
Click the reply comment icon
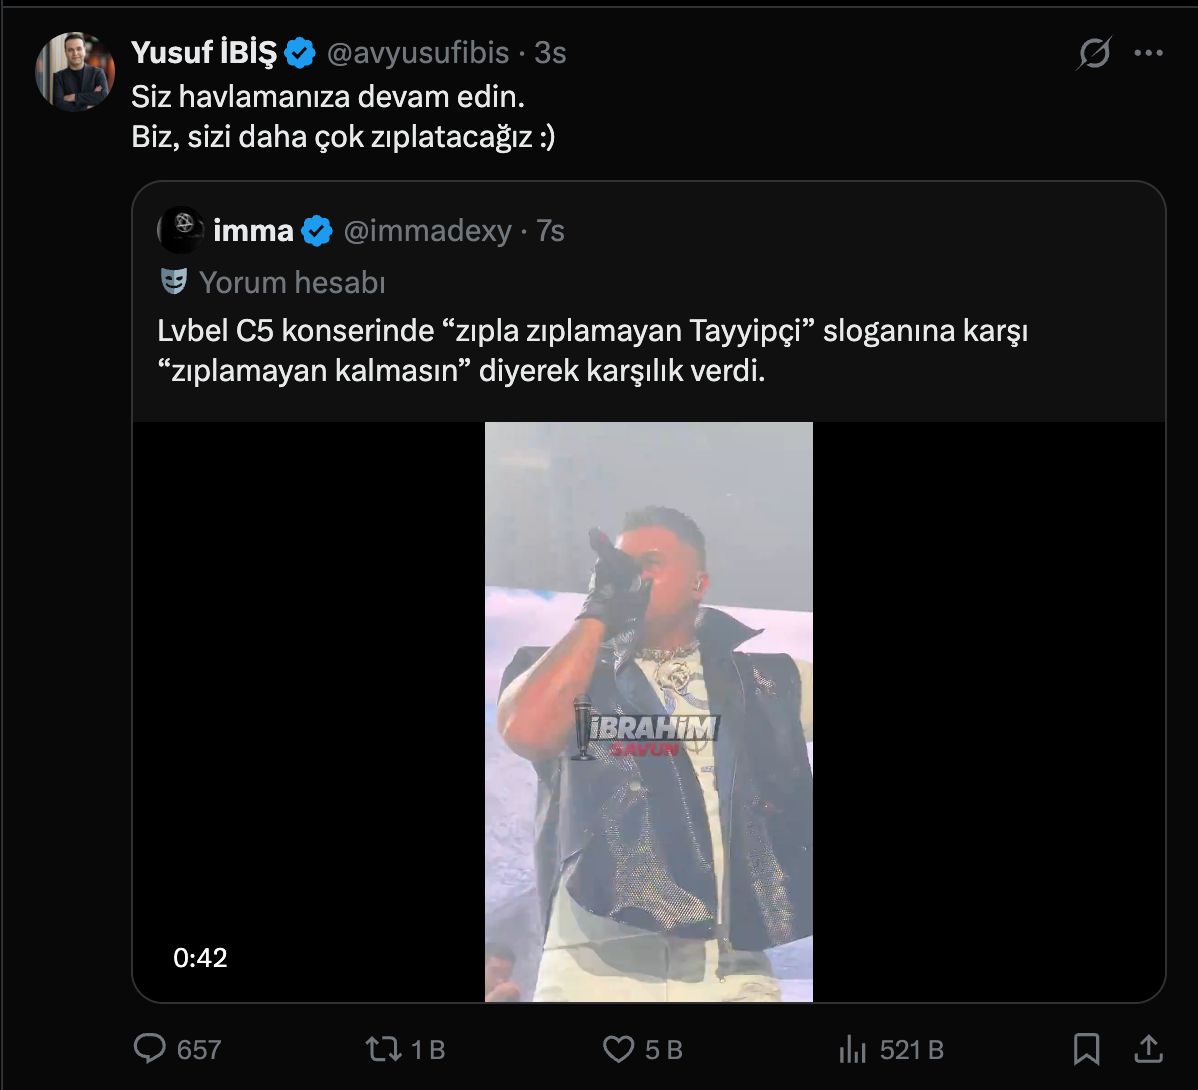(150, 1048)
